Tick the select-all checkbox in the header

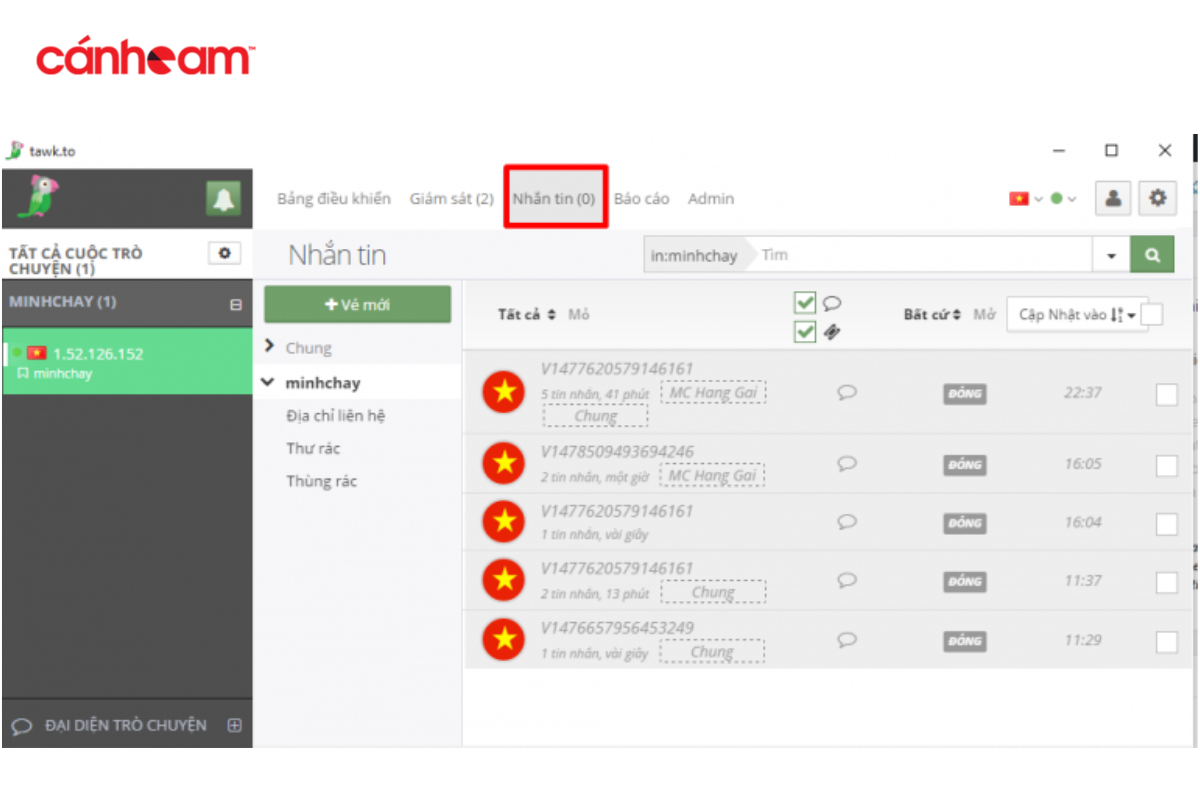pyautogui.click(x=1153, y=314)
